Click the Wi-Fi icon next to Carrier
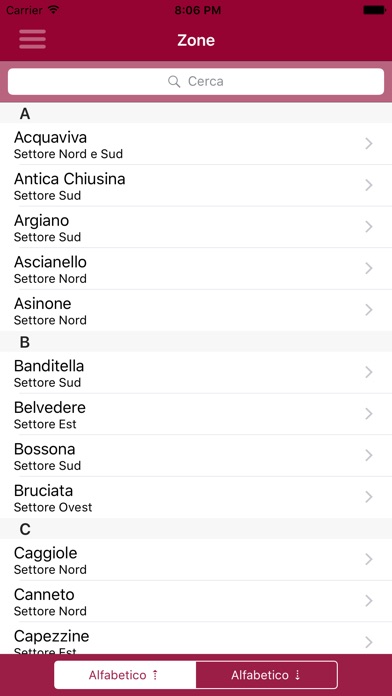This screenshot has height=696, width=392. (x=53, y=10)
